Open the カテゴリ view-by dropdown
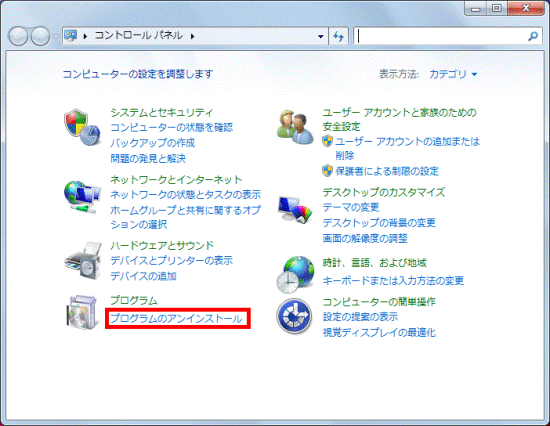Viewport: 550px width, 426px height. pos(453,74)
